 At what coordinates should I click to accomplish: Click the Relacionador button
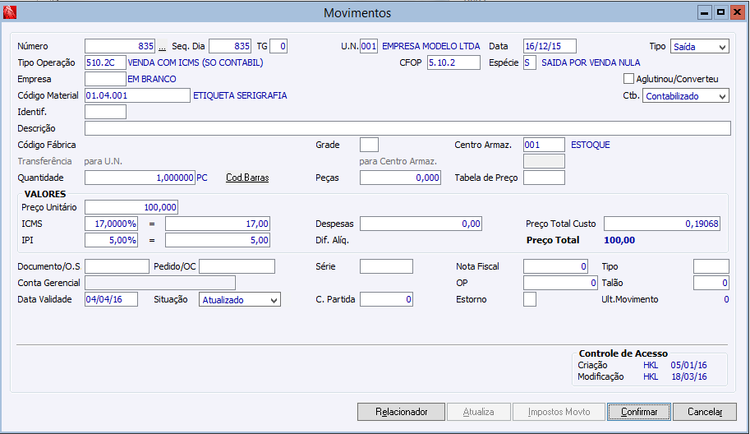tap(401, 412)
